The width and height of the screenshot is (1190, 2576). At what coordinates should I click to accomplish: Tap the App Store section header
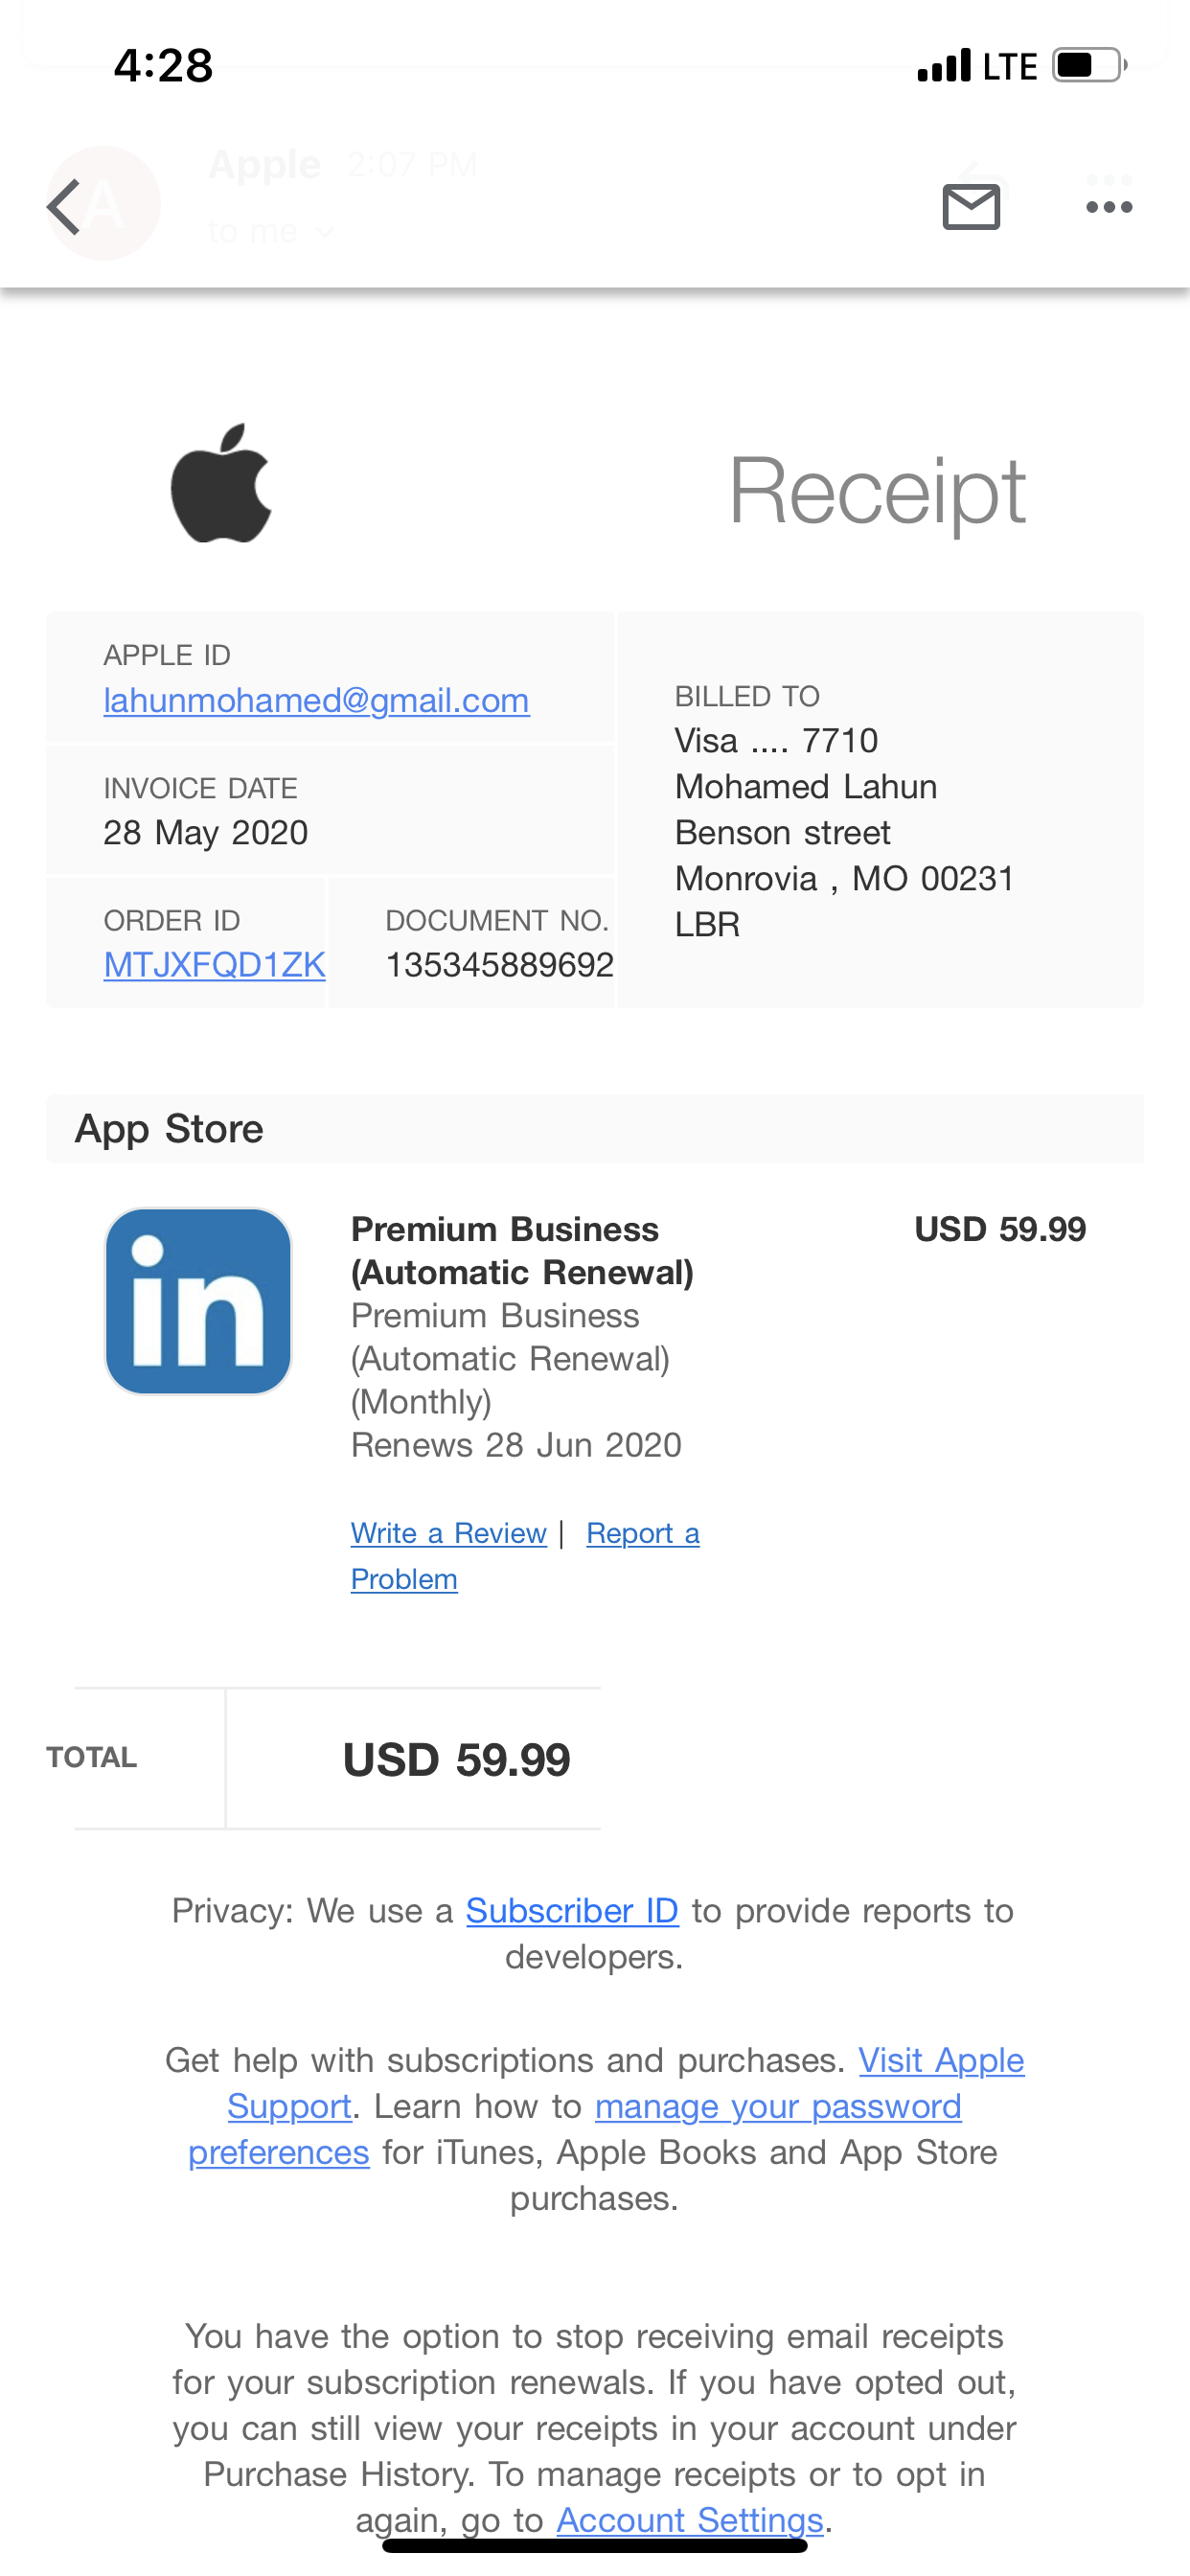(x=169, y=1129)
